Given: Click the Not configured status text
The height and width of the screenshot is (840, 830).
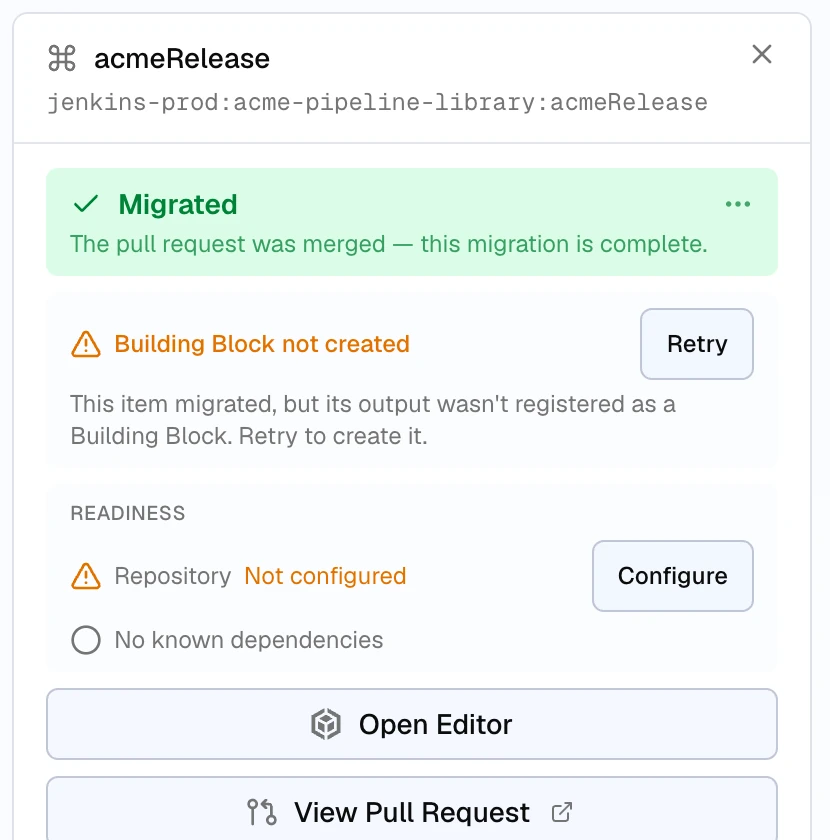Looking at the screenshot, I should 325,576.
